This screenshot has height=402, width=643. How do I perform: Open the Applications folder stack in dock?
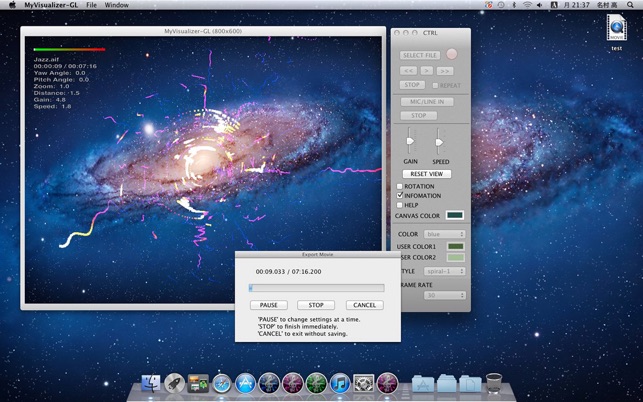[423, 384]
